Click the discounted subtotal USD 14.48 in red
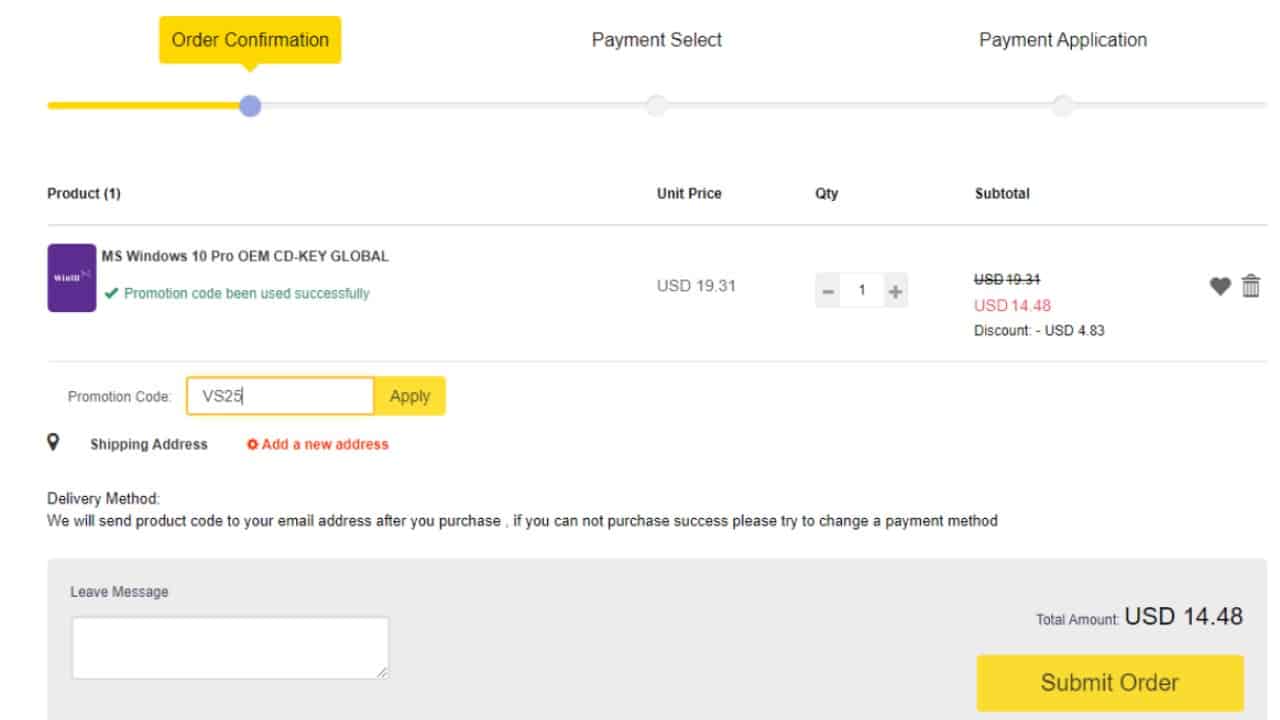Image resolution: width=1280 pixels, height=720 pixels. pyautogui.click(x=1012, y=305)
